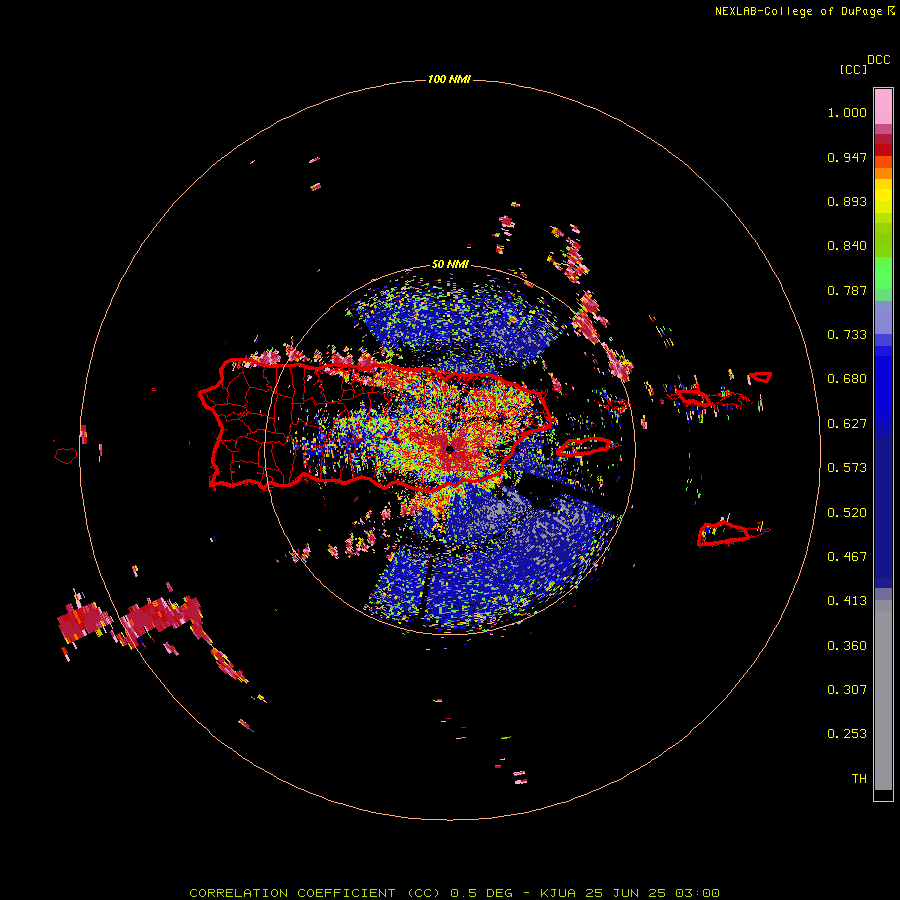
Task: Click the NEXLAB-College of DuPage credit text
Action: pos(798,11)
